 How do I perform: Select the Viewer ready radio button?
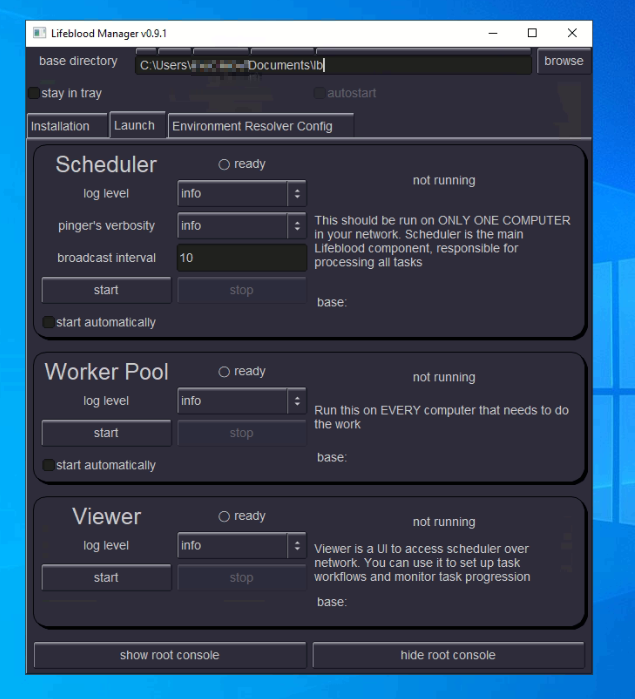[x=224, y=517]
